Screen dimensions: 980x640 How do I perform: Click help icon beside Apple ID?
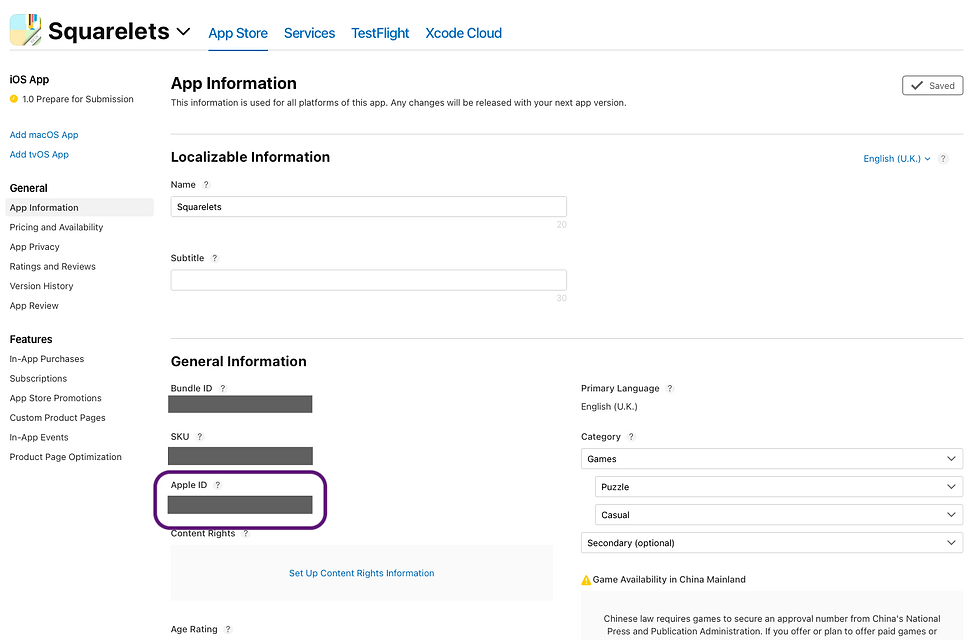(x=218, y=485)
